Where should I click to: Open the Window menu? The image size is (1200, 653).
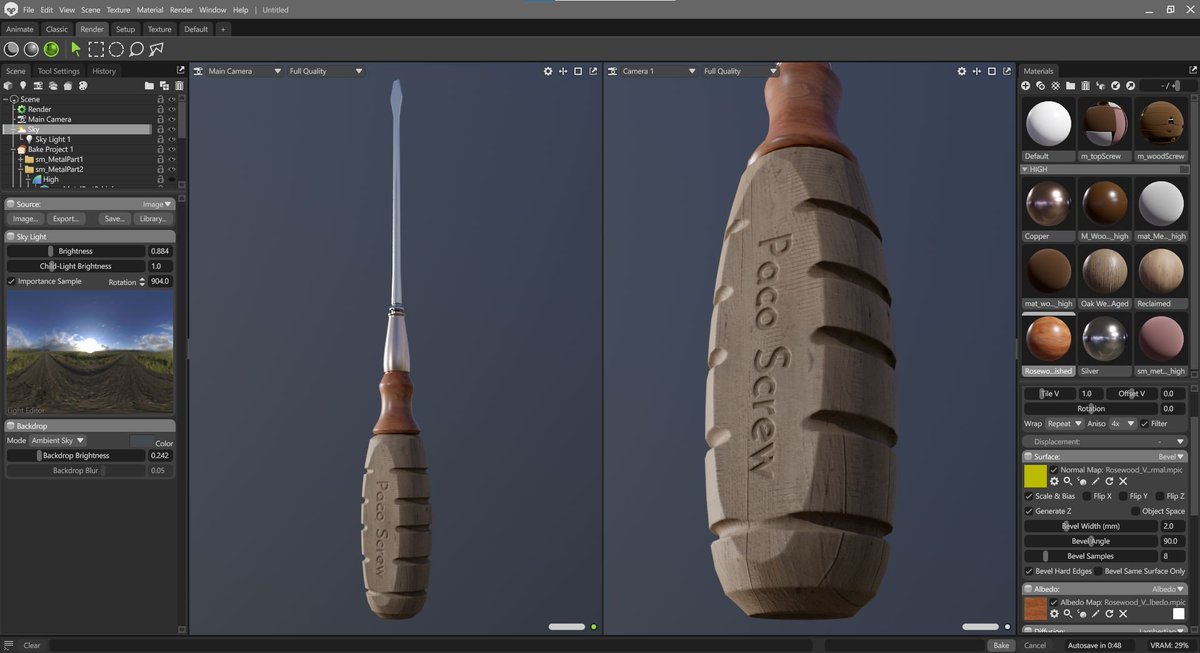point(212,10)
